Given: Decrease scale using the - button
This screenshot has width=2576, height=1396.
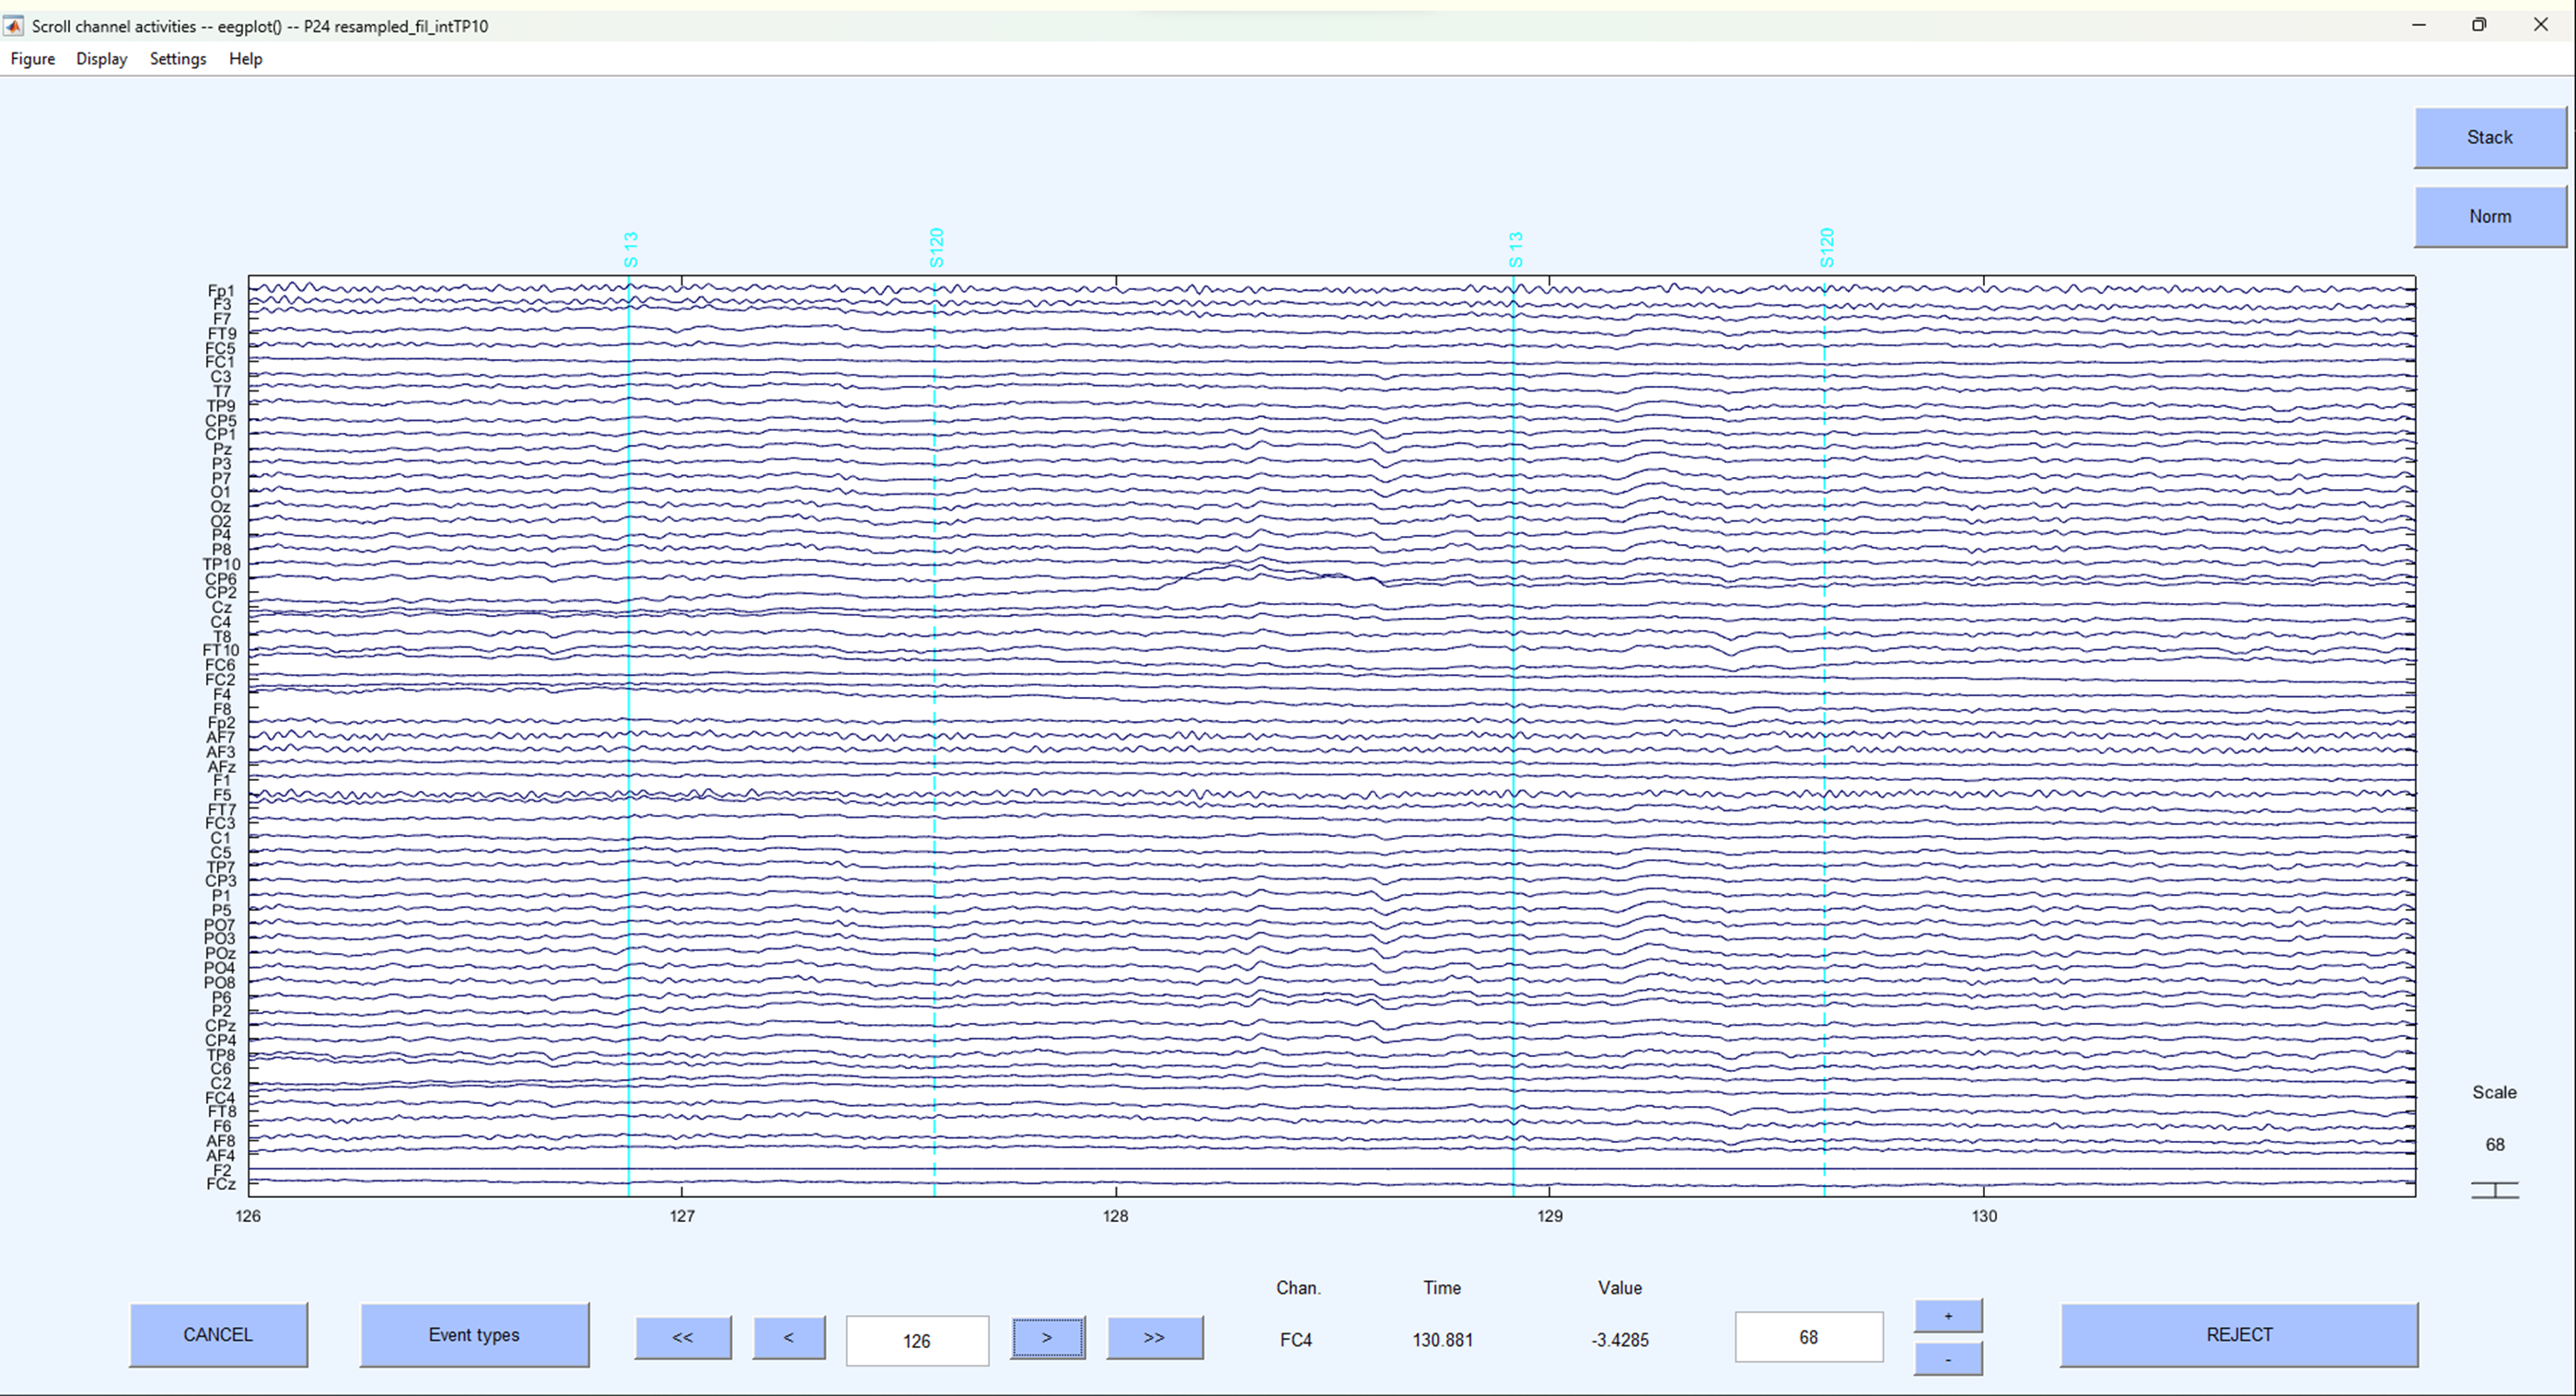Looking at the screenshot, I should pos(1947,1358).
